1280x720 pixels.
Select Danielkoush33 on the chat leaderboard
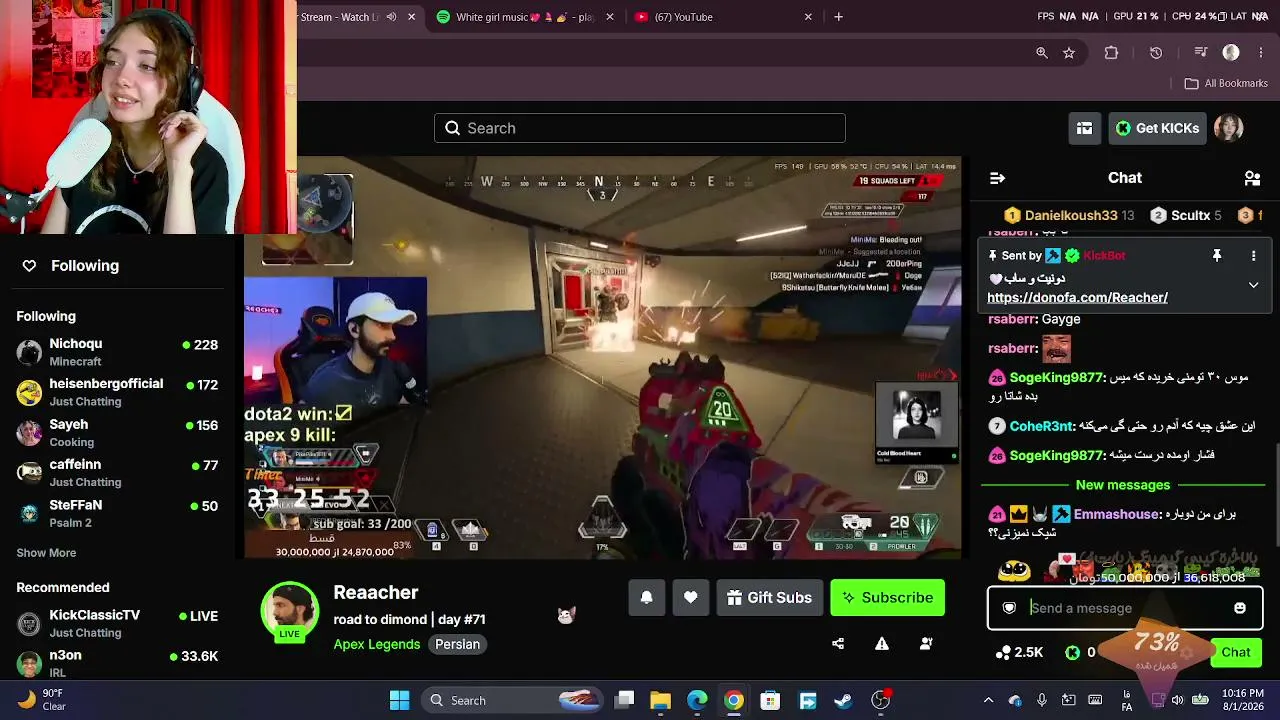pos(1069,215)
